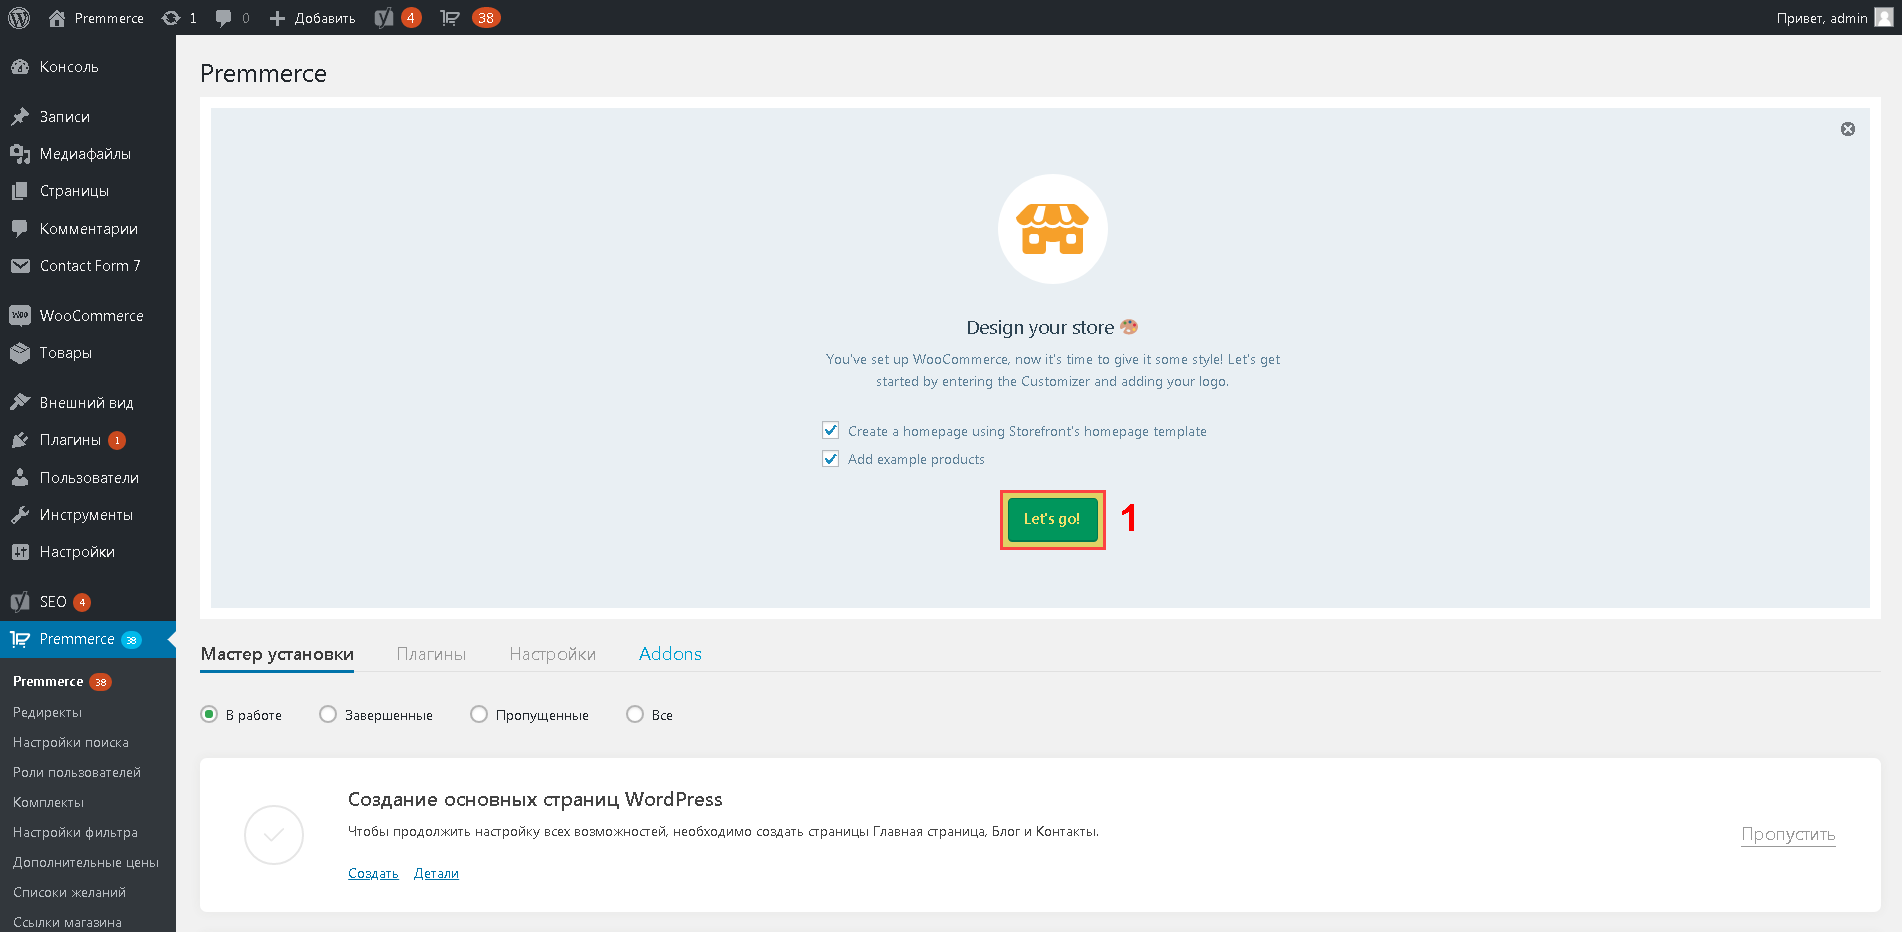Toggle Add example products checkbox
This screenshot has height=932, width=1902.
coord(830,458)
